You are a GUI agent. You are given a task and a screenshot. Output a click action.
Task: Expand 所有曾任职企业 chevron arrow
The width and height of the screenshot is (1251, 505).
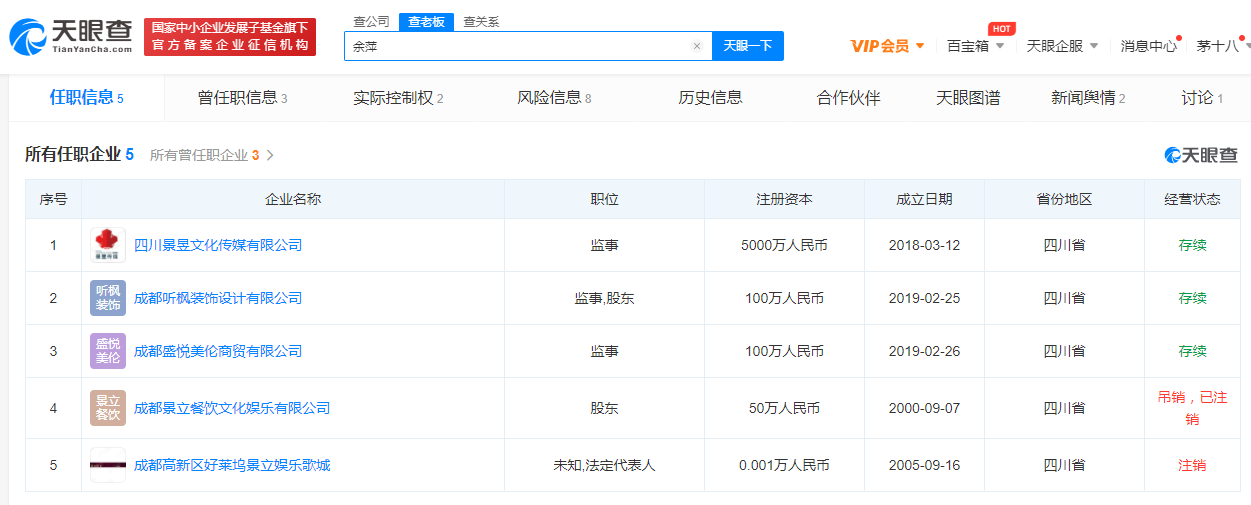point(270,155)
